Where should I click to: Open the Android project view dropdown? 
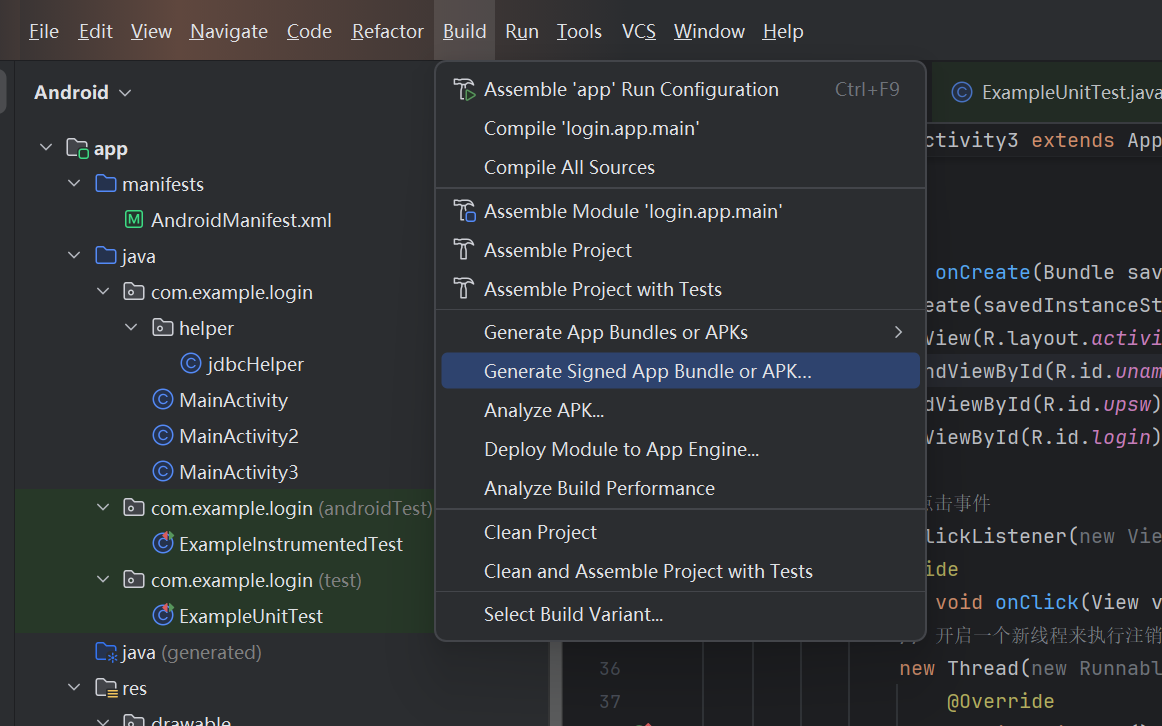(x=83, y=92)
